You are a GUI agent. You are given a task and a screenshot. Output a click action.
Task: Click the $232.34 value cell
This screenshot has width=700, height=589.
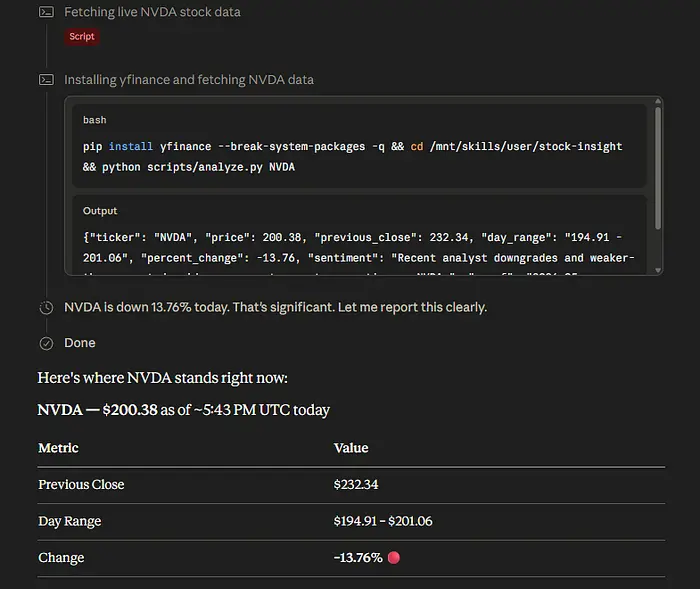(x=356, y=485)
